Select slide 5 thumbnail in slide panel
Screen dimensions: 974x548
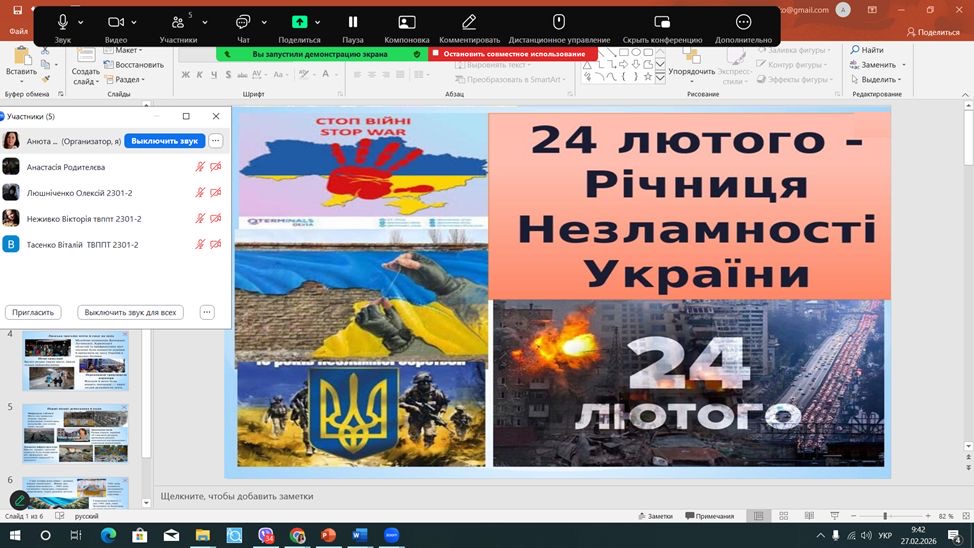point(76,433)
